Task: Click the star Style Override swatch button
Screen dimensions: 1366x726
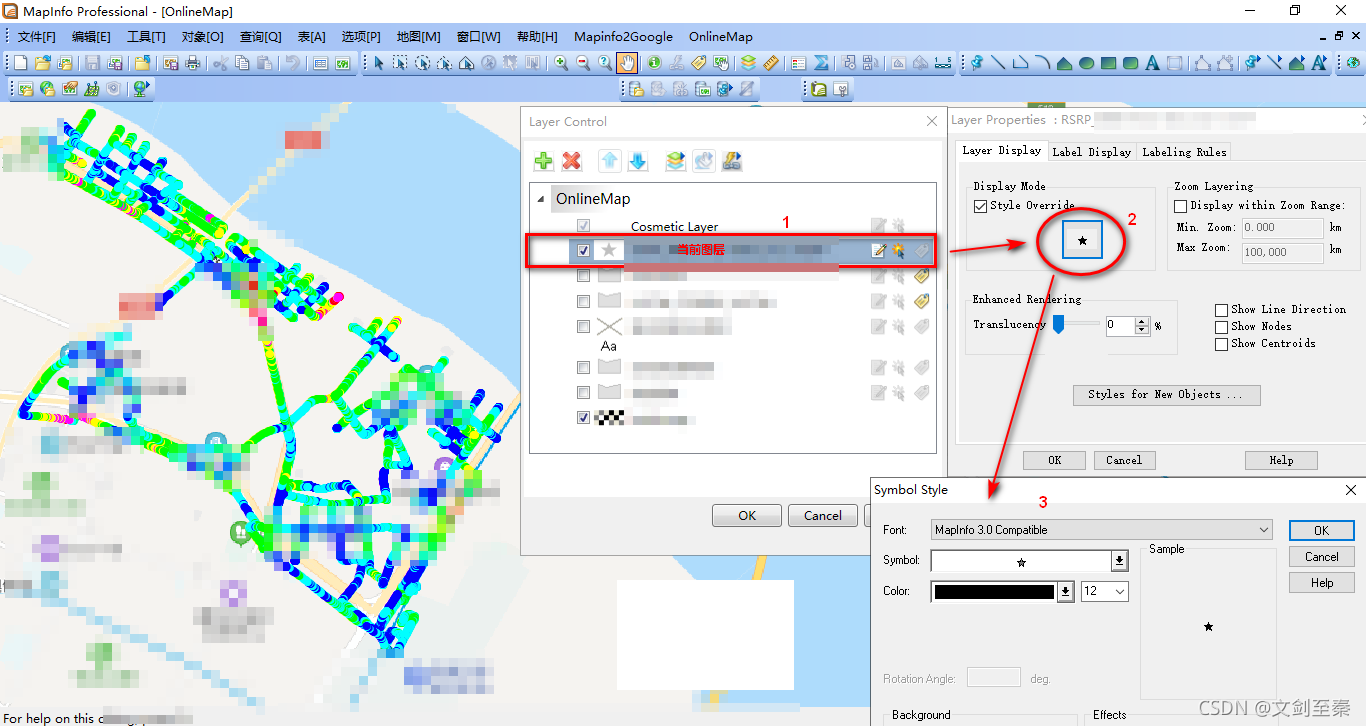Action: tap(1082, 241)
